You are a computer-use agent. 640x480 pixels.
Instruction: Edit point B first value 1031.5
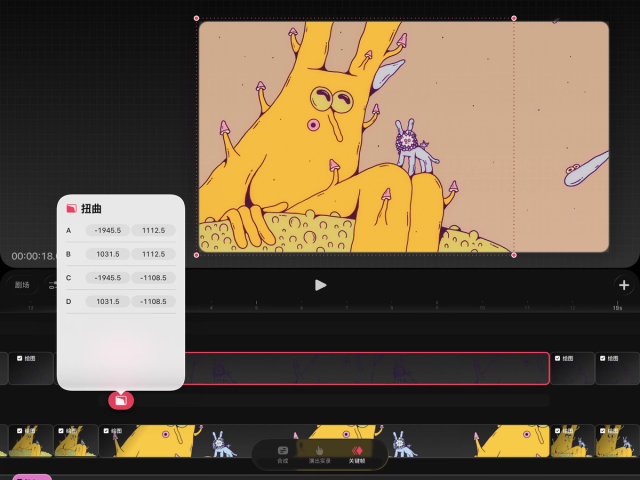click(x=108, y=254)
